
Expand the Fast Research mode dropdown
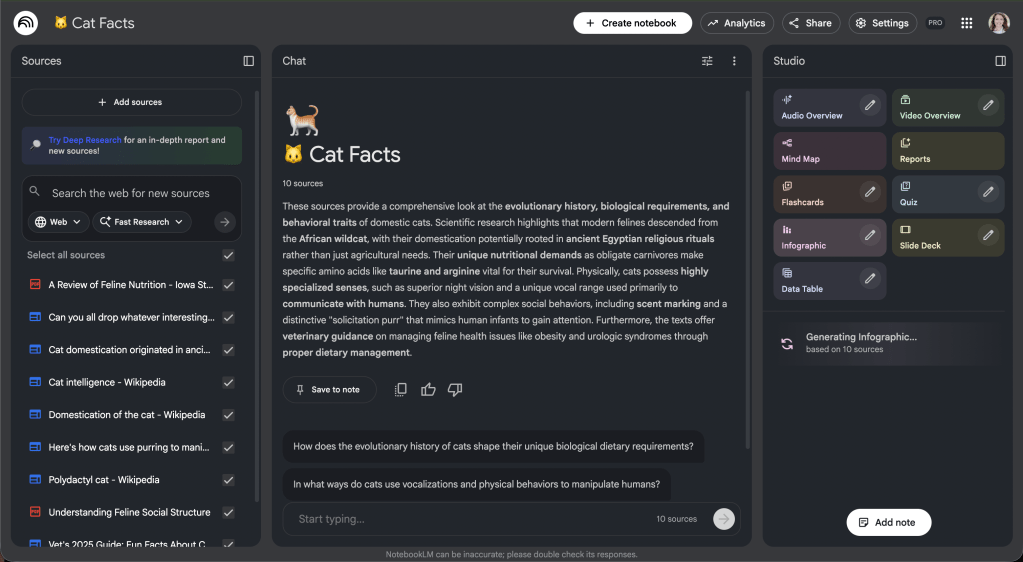tap(143, 222)
